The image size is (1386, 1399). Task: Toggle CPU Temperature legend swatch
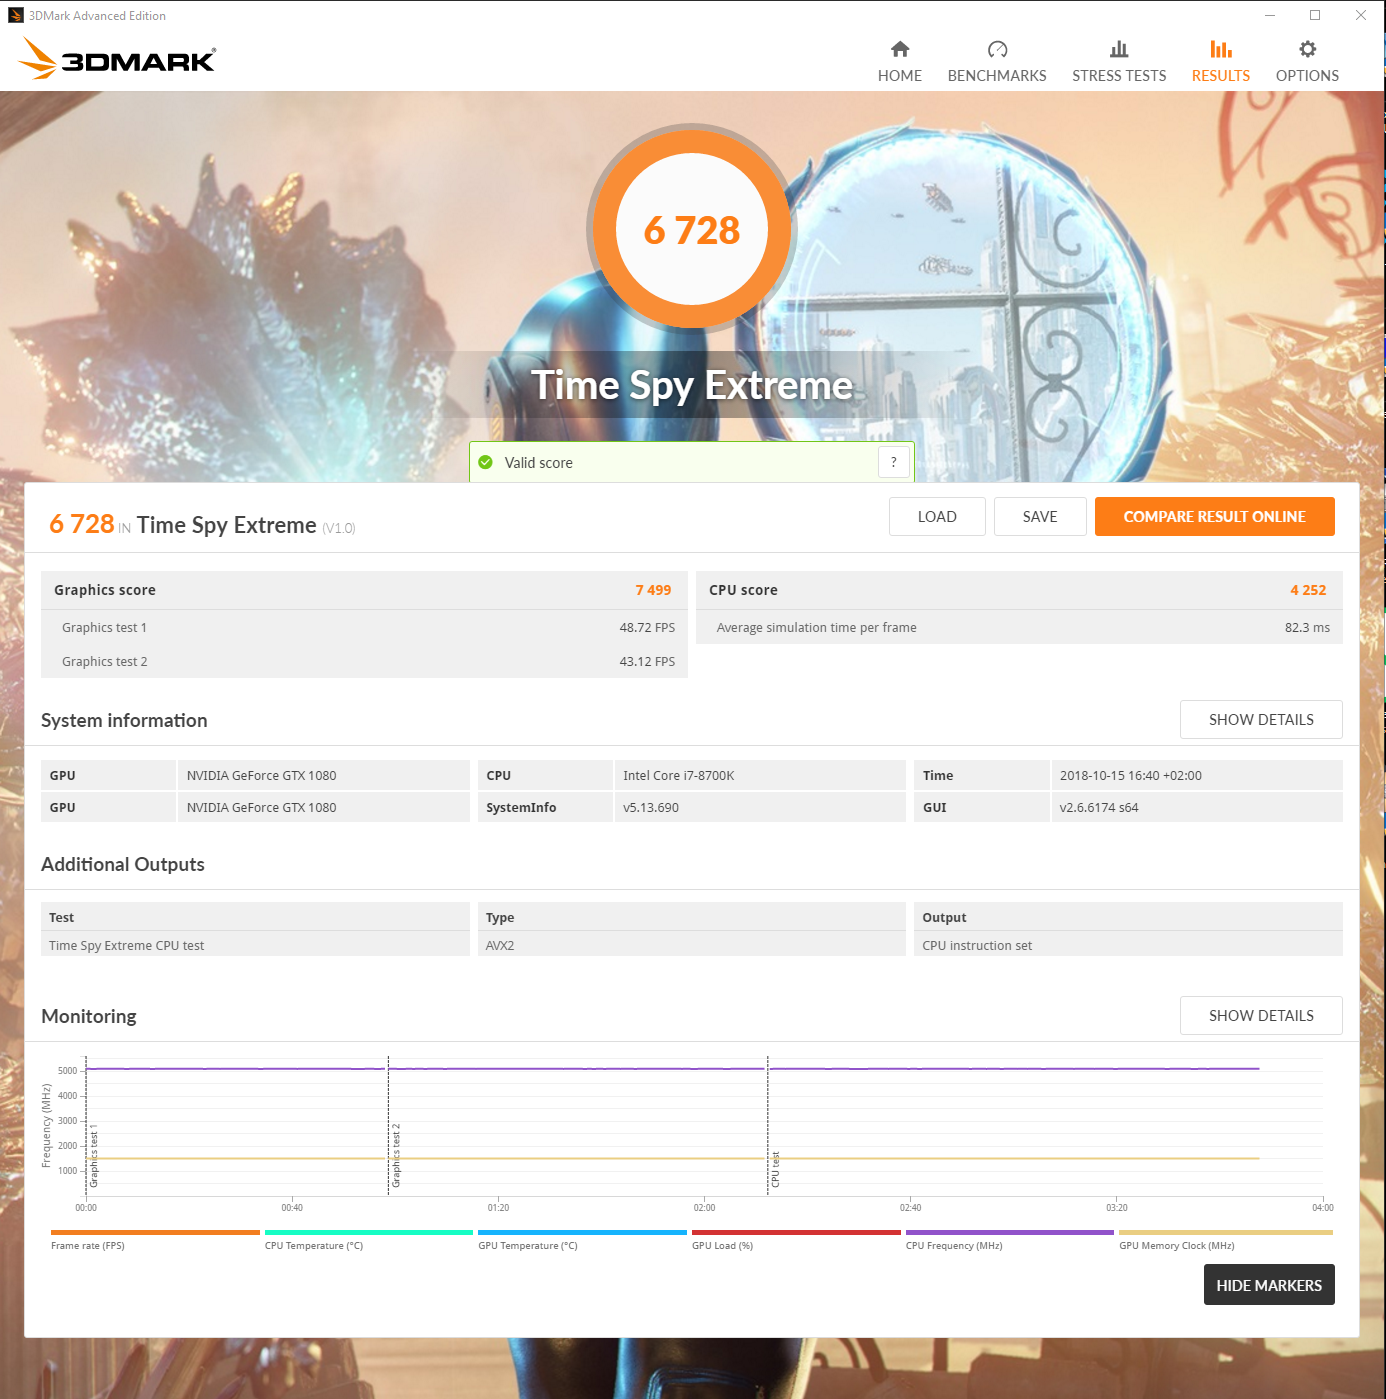point(369,1232)
